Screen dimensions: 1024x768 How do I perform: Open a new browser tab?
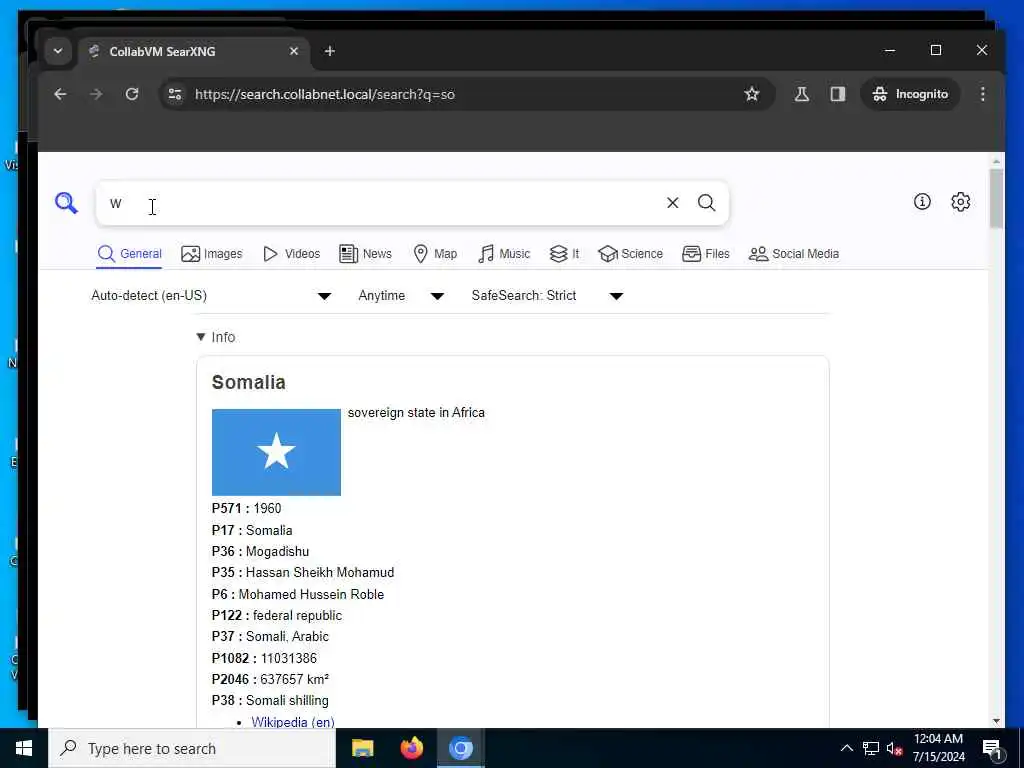pos(330,51)
